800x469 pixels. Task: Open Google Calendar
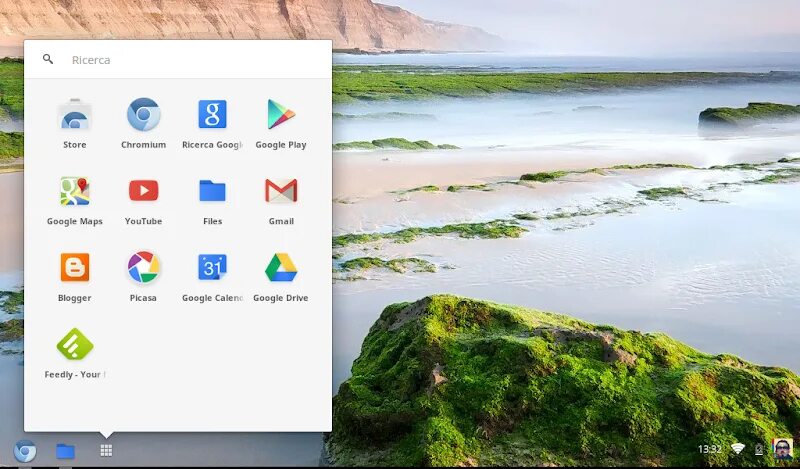(x=212, y=267)
